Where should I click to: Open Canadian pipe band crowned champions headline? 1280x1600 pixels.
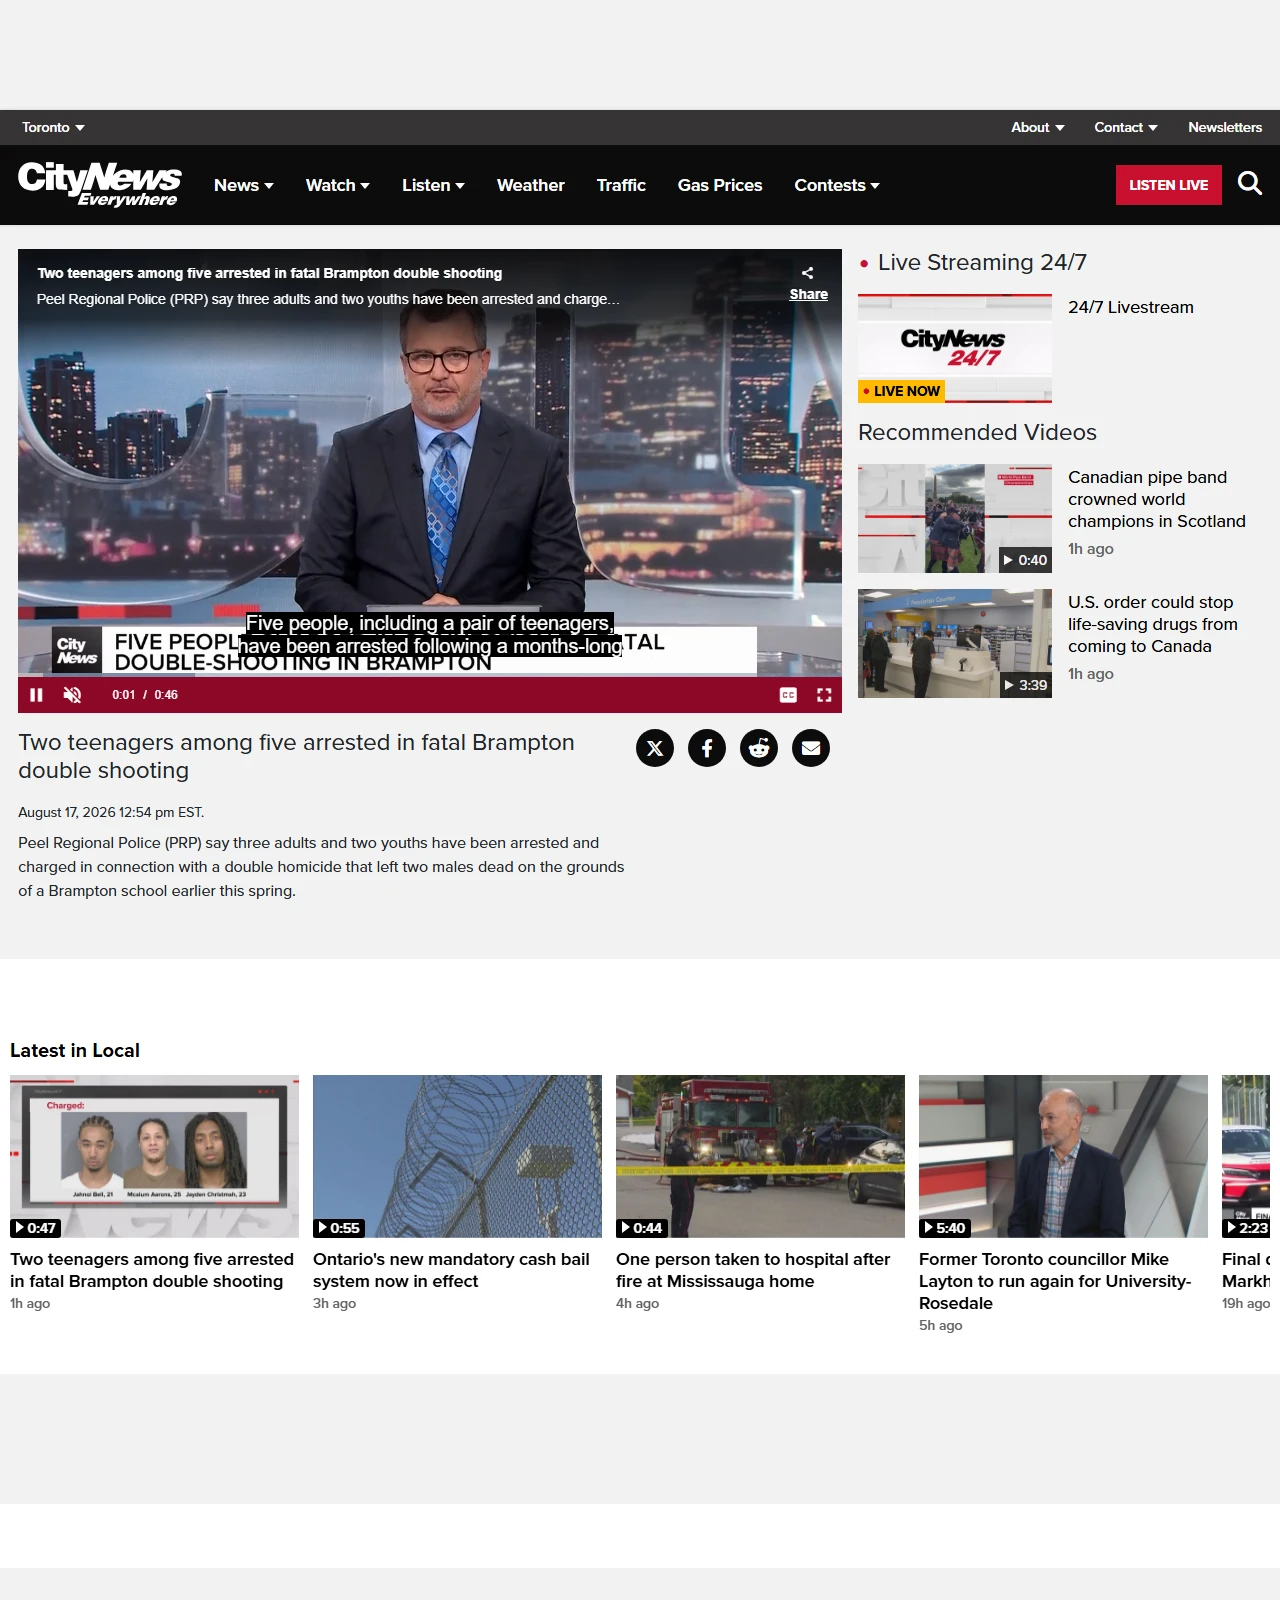pos(1156,499)
